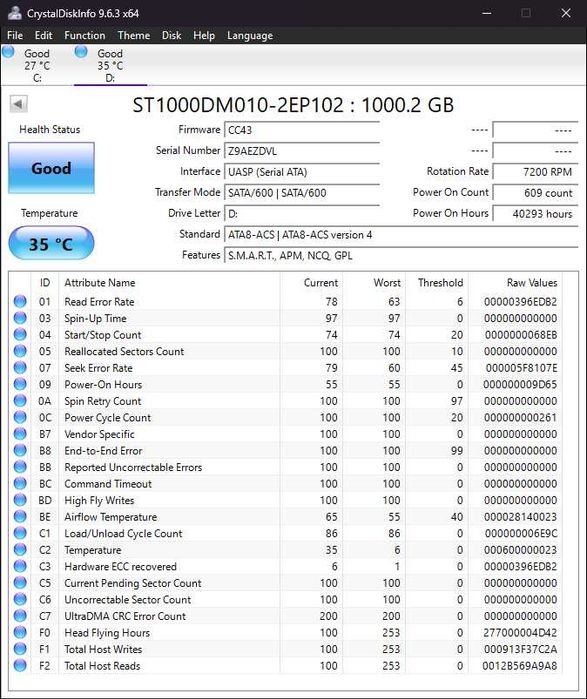Click the Attribute Name column header

[169, 283]
